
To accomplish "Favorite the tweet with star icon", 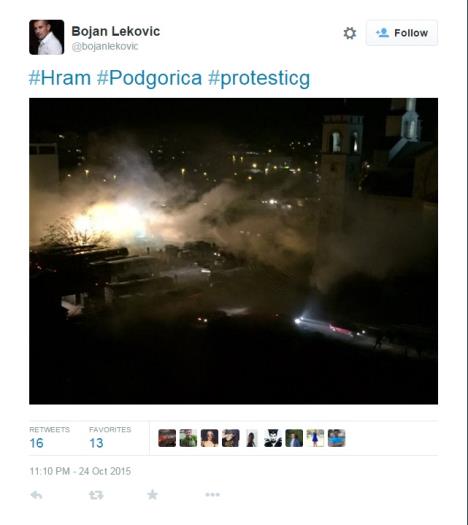I will pos(152,495).
